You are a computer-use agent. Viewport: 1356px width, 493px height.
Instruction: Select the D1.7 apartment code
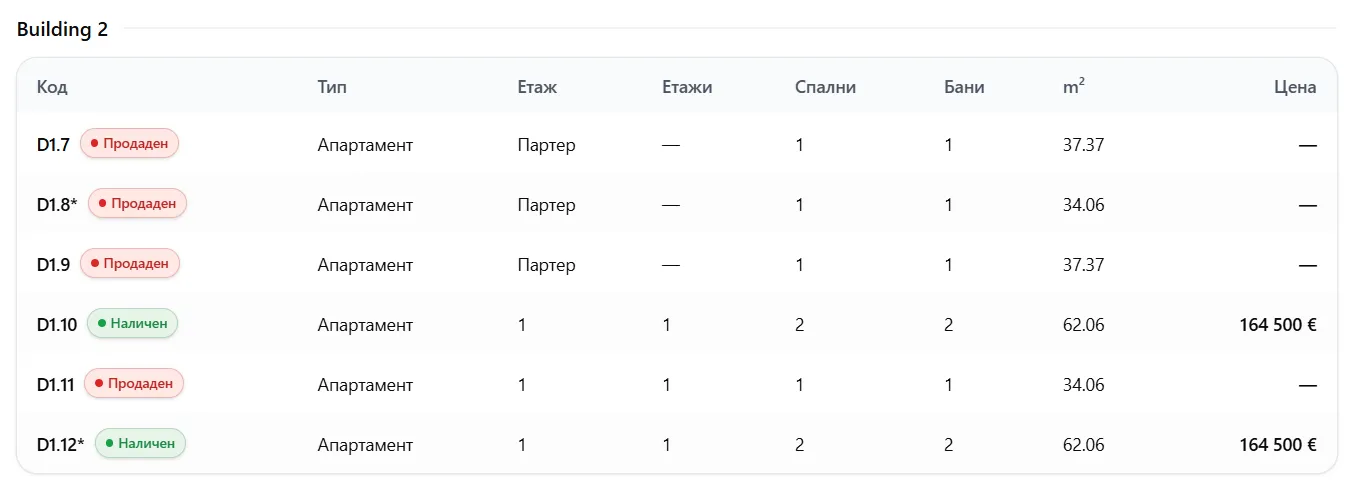(53, 145)
